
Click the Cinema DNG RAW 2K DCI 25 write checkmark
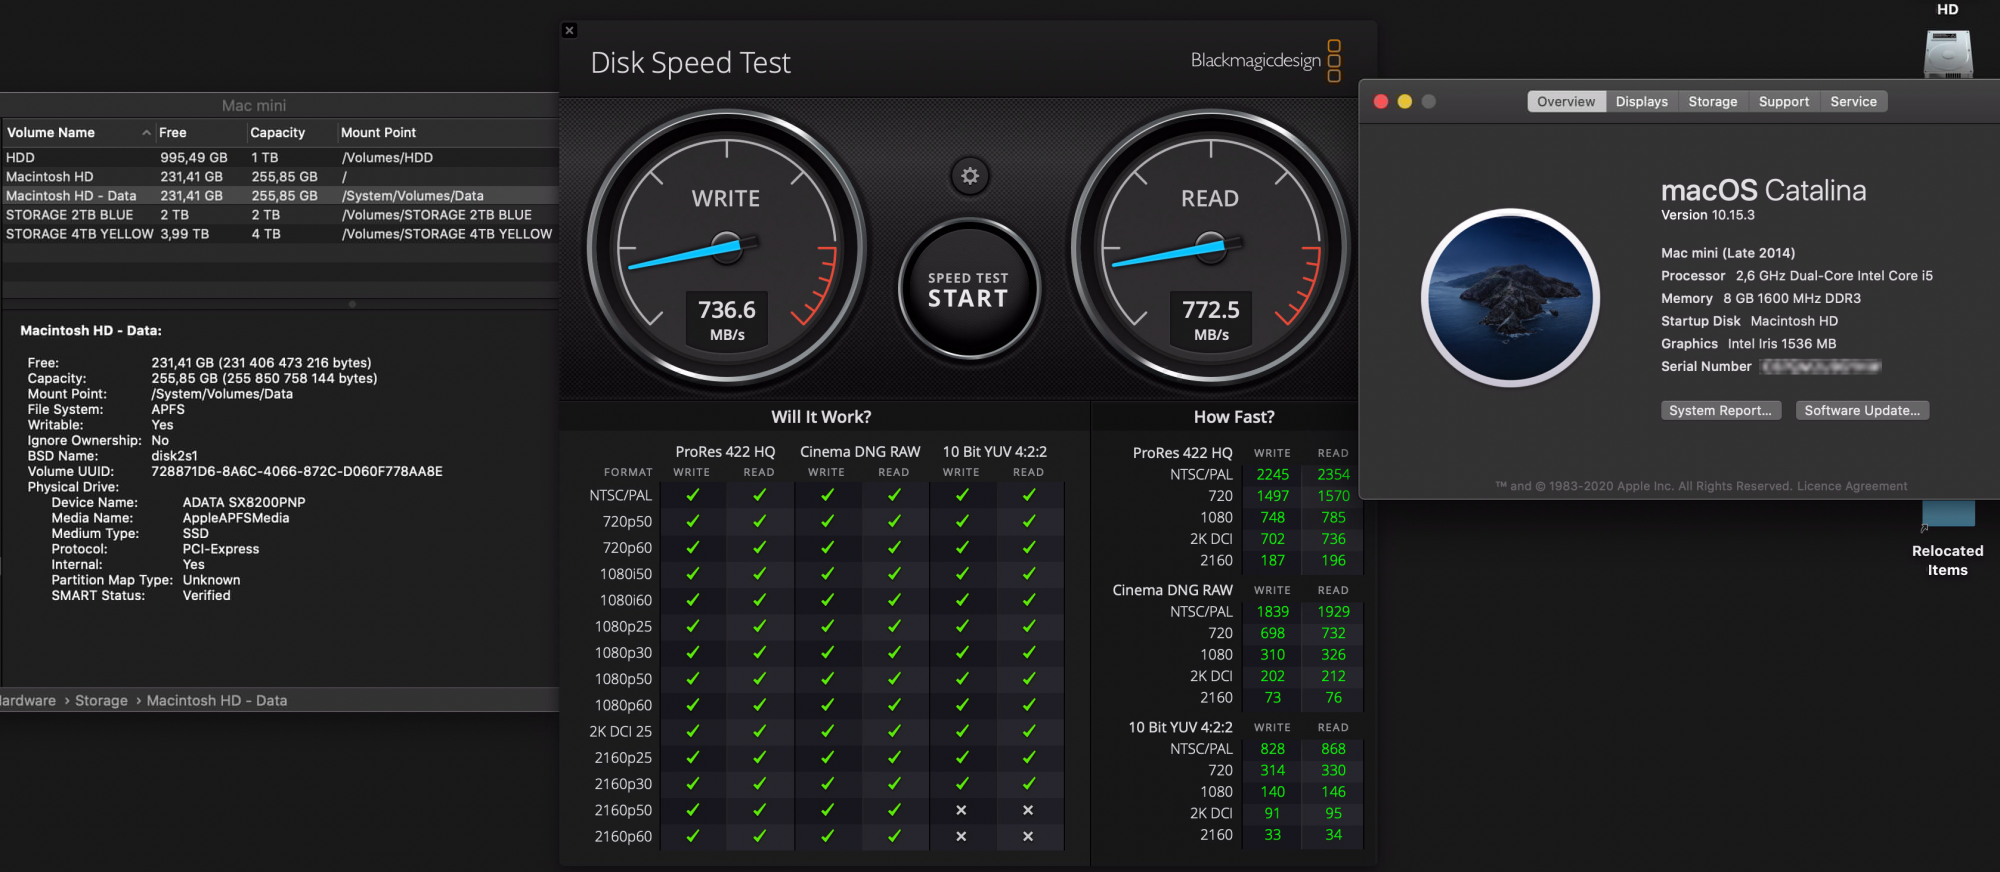pyautogui.click(x=827, y=731)
